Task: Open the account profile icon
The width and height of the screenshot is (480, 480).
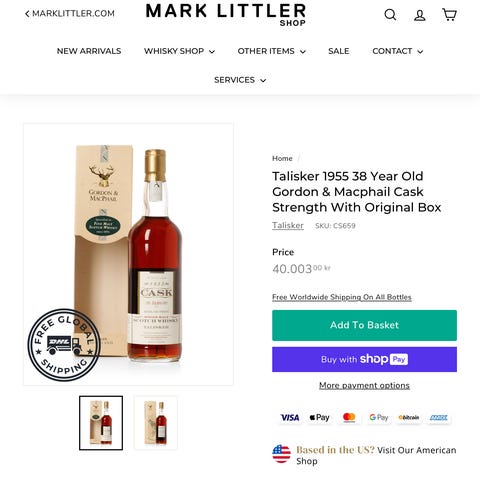Action: click(x=420, y=15)
